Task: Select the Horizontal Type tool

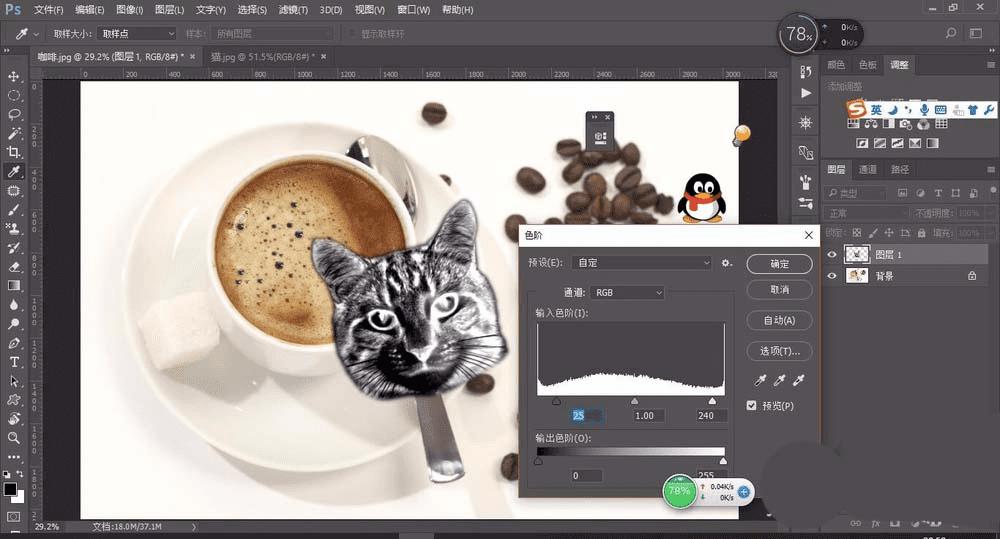Action: (13, 362)
